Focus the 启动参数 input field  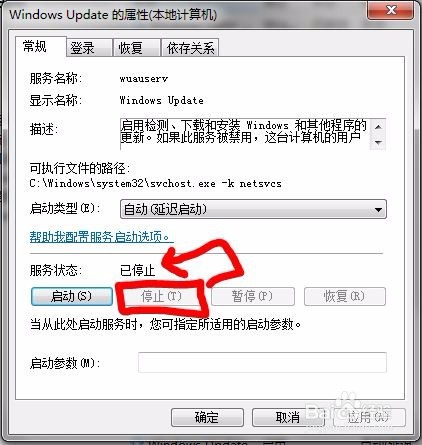tap(262, 362)
